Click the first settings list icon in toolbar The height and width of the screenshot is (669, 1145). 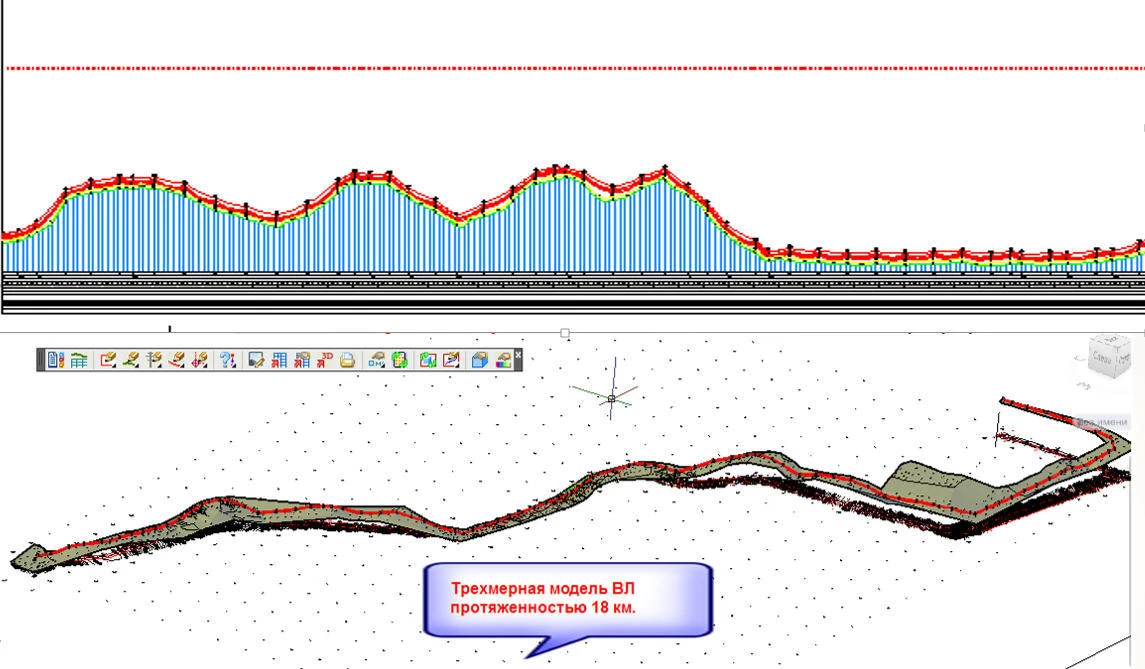tap(55, 360)
